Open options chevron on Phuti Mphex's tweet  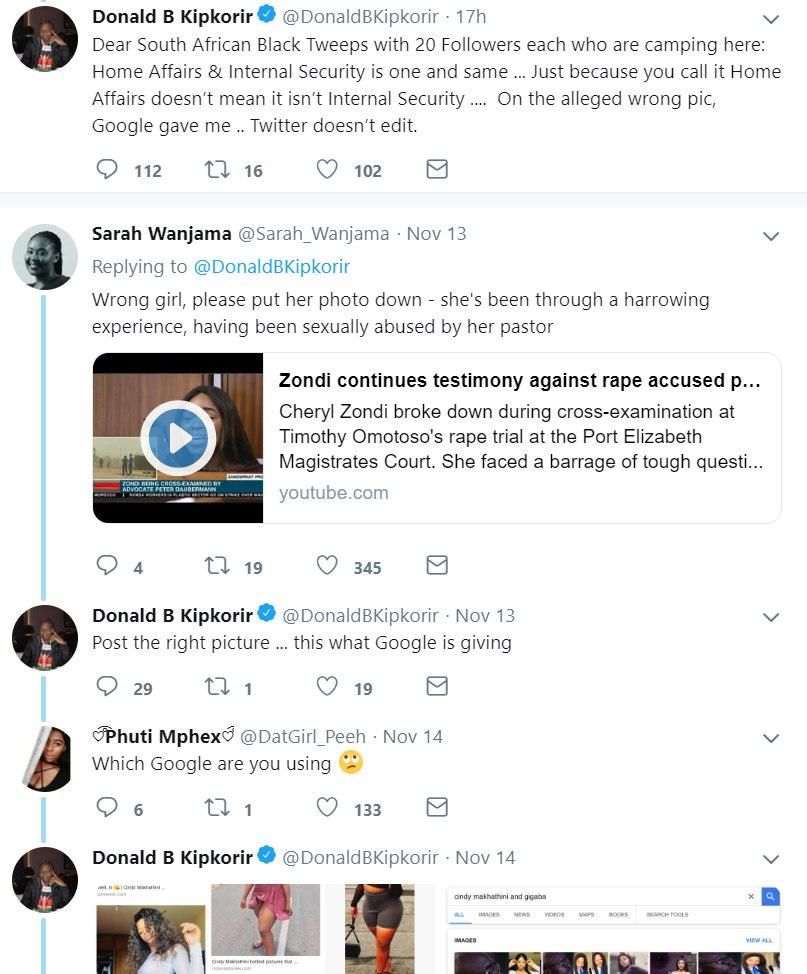771,738
